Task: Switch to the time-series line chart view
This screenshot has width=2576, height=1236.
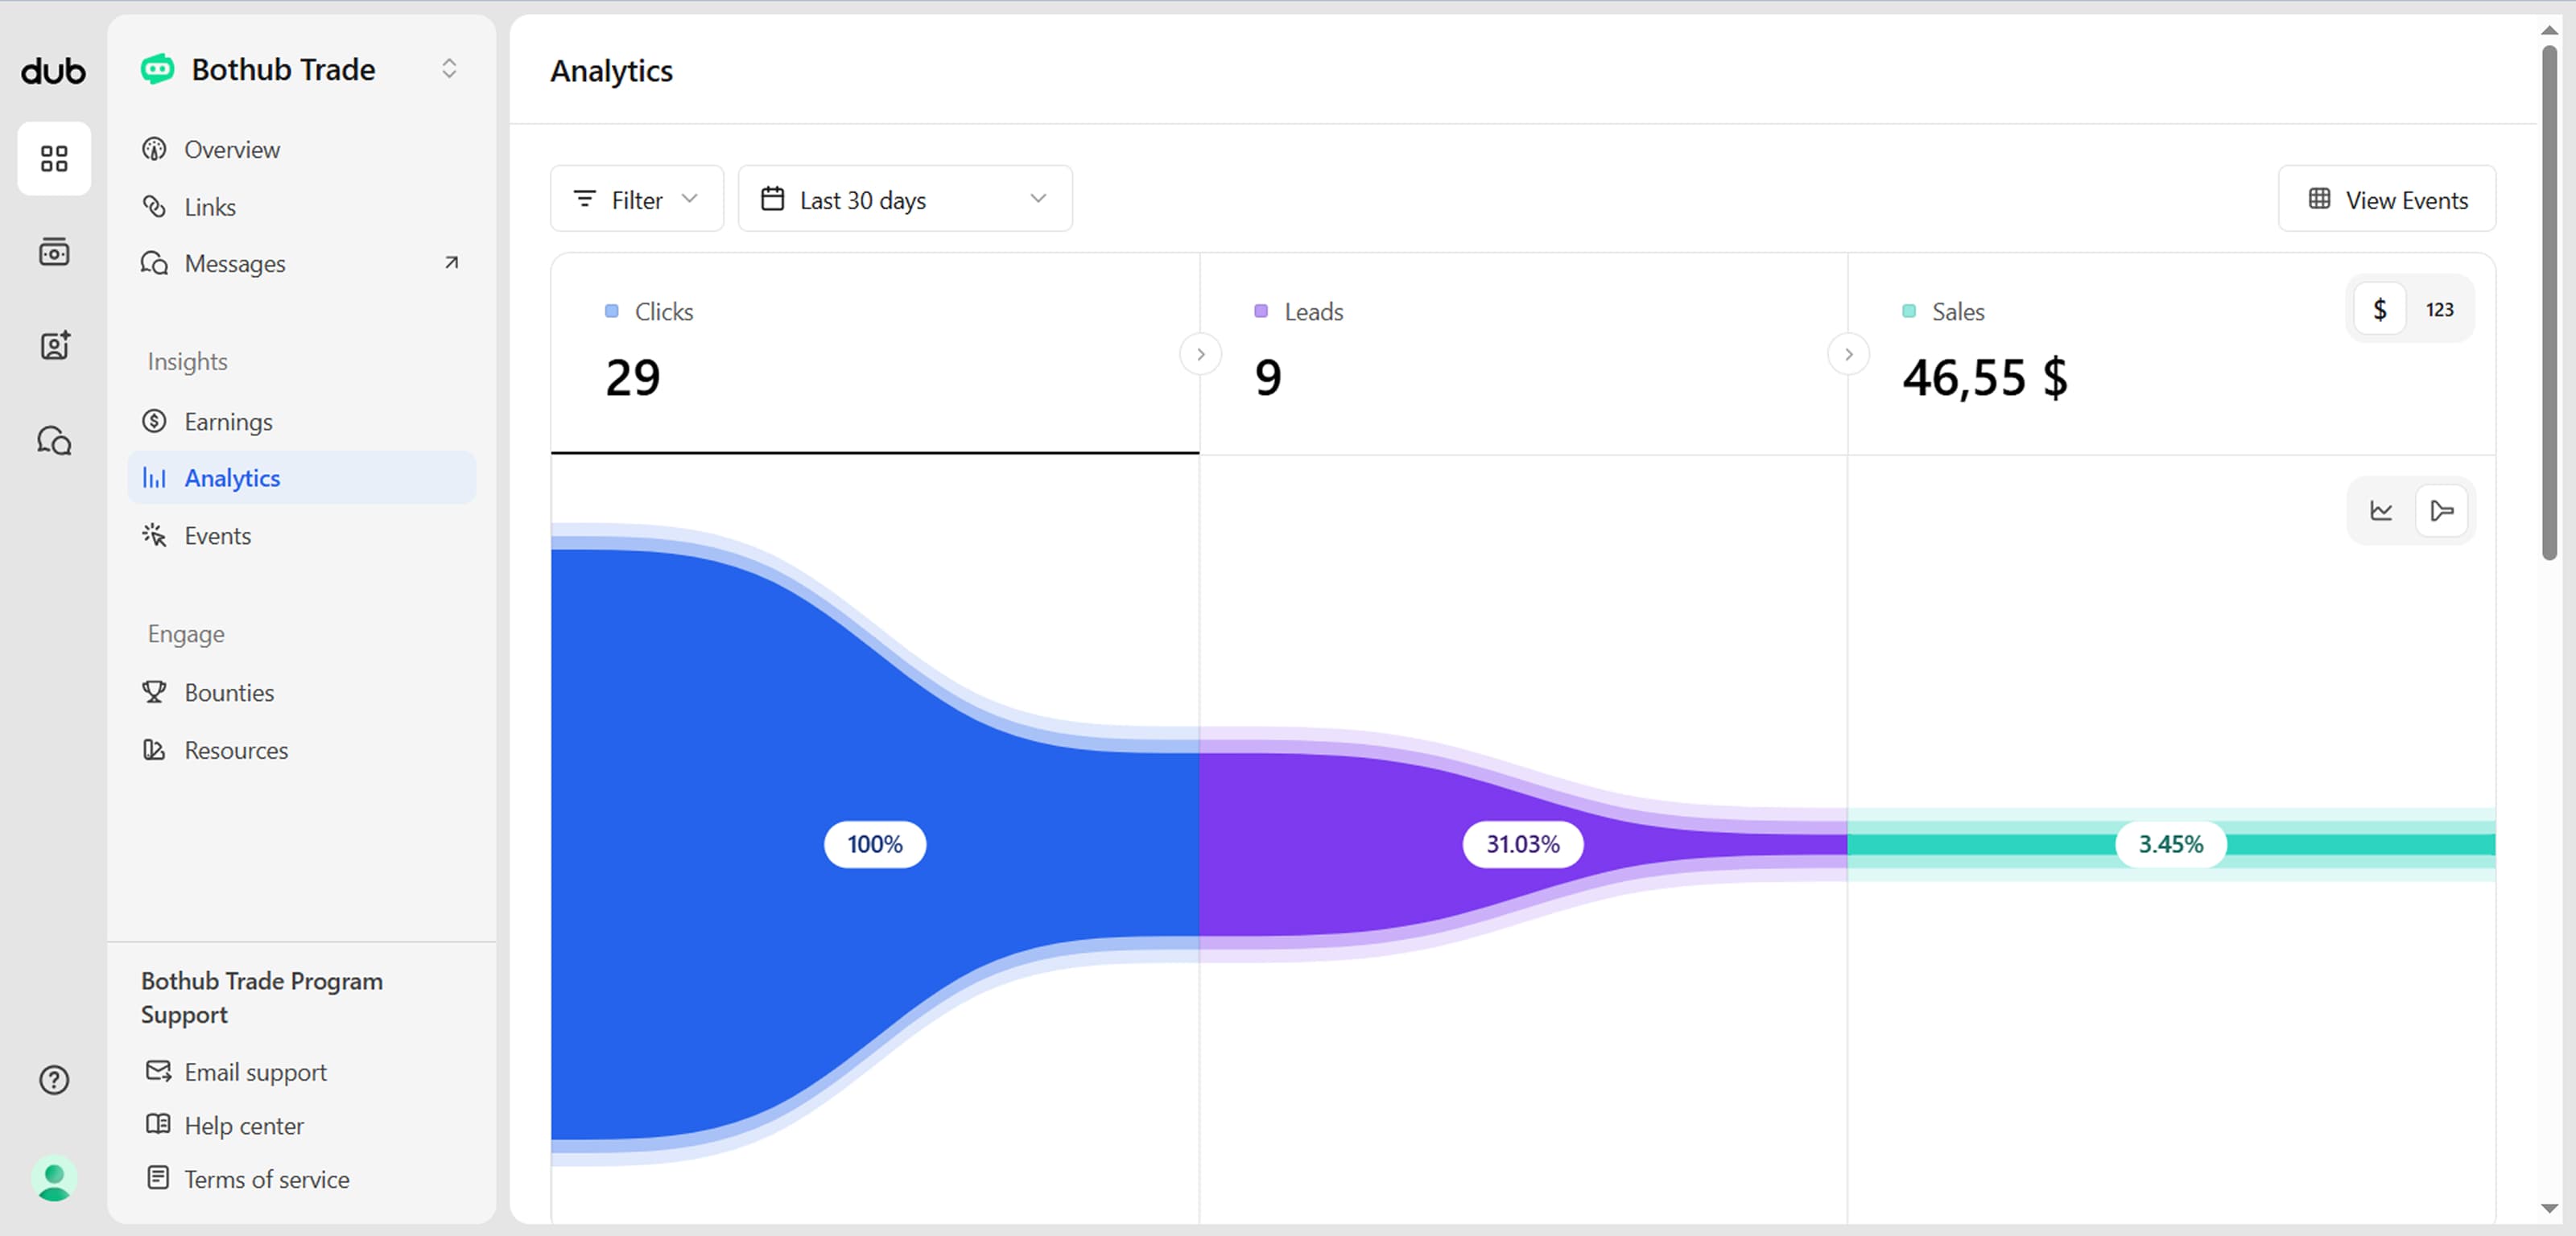Action: [2381, 511]
